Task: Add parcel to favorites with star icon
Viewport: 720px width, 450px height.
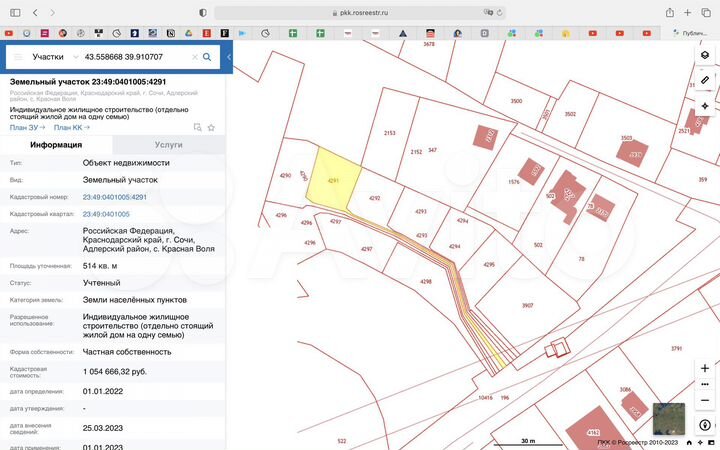Action: coord(211,128)
